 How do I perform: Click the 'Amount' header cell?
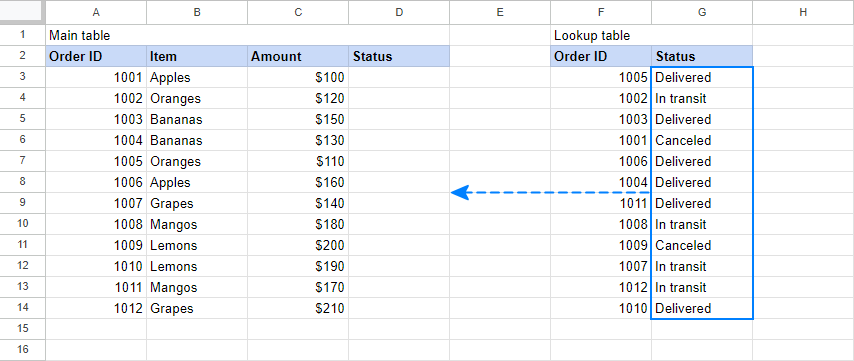(x=298, y=56)
